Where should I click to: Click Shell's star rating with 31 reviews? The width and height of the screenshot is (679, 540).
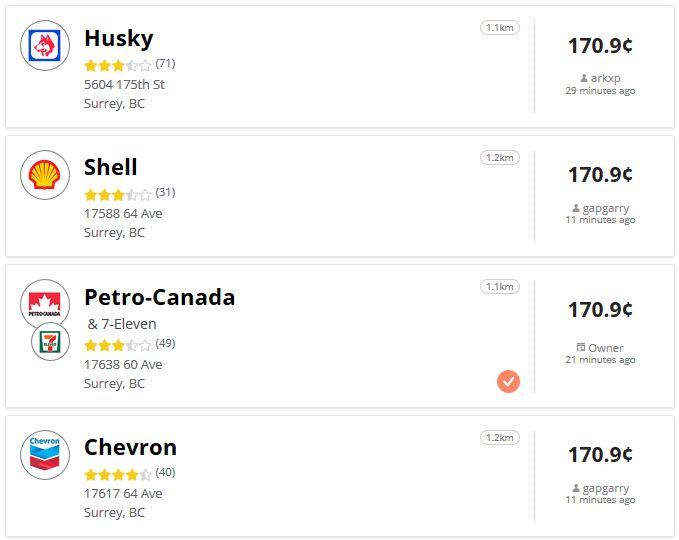click(x=118, y=194)
